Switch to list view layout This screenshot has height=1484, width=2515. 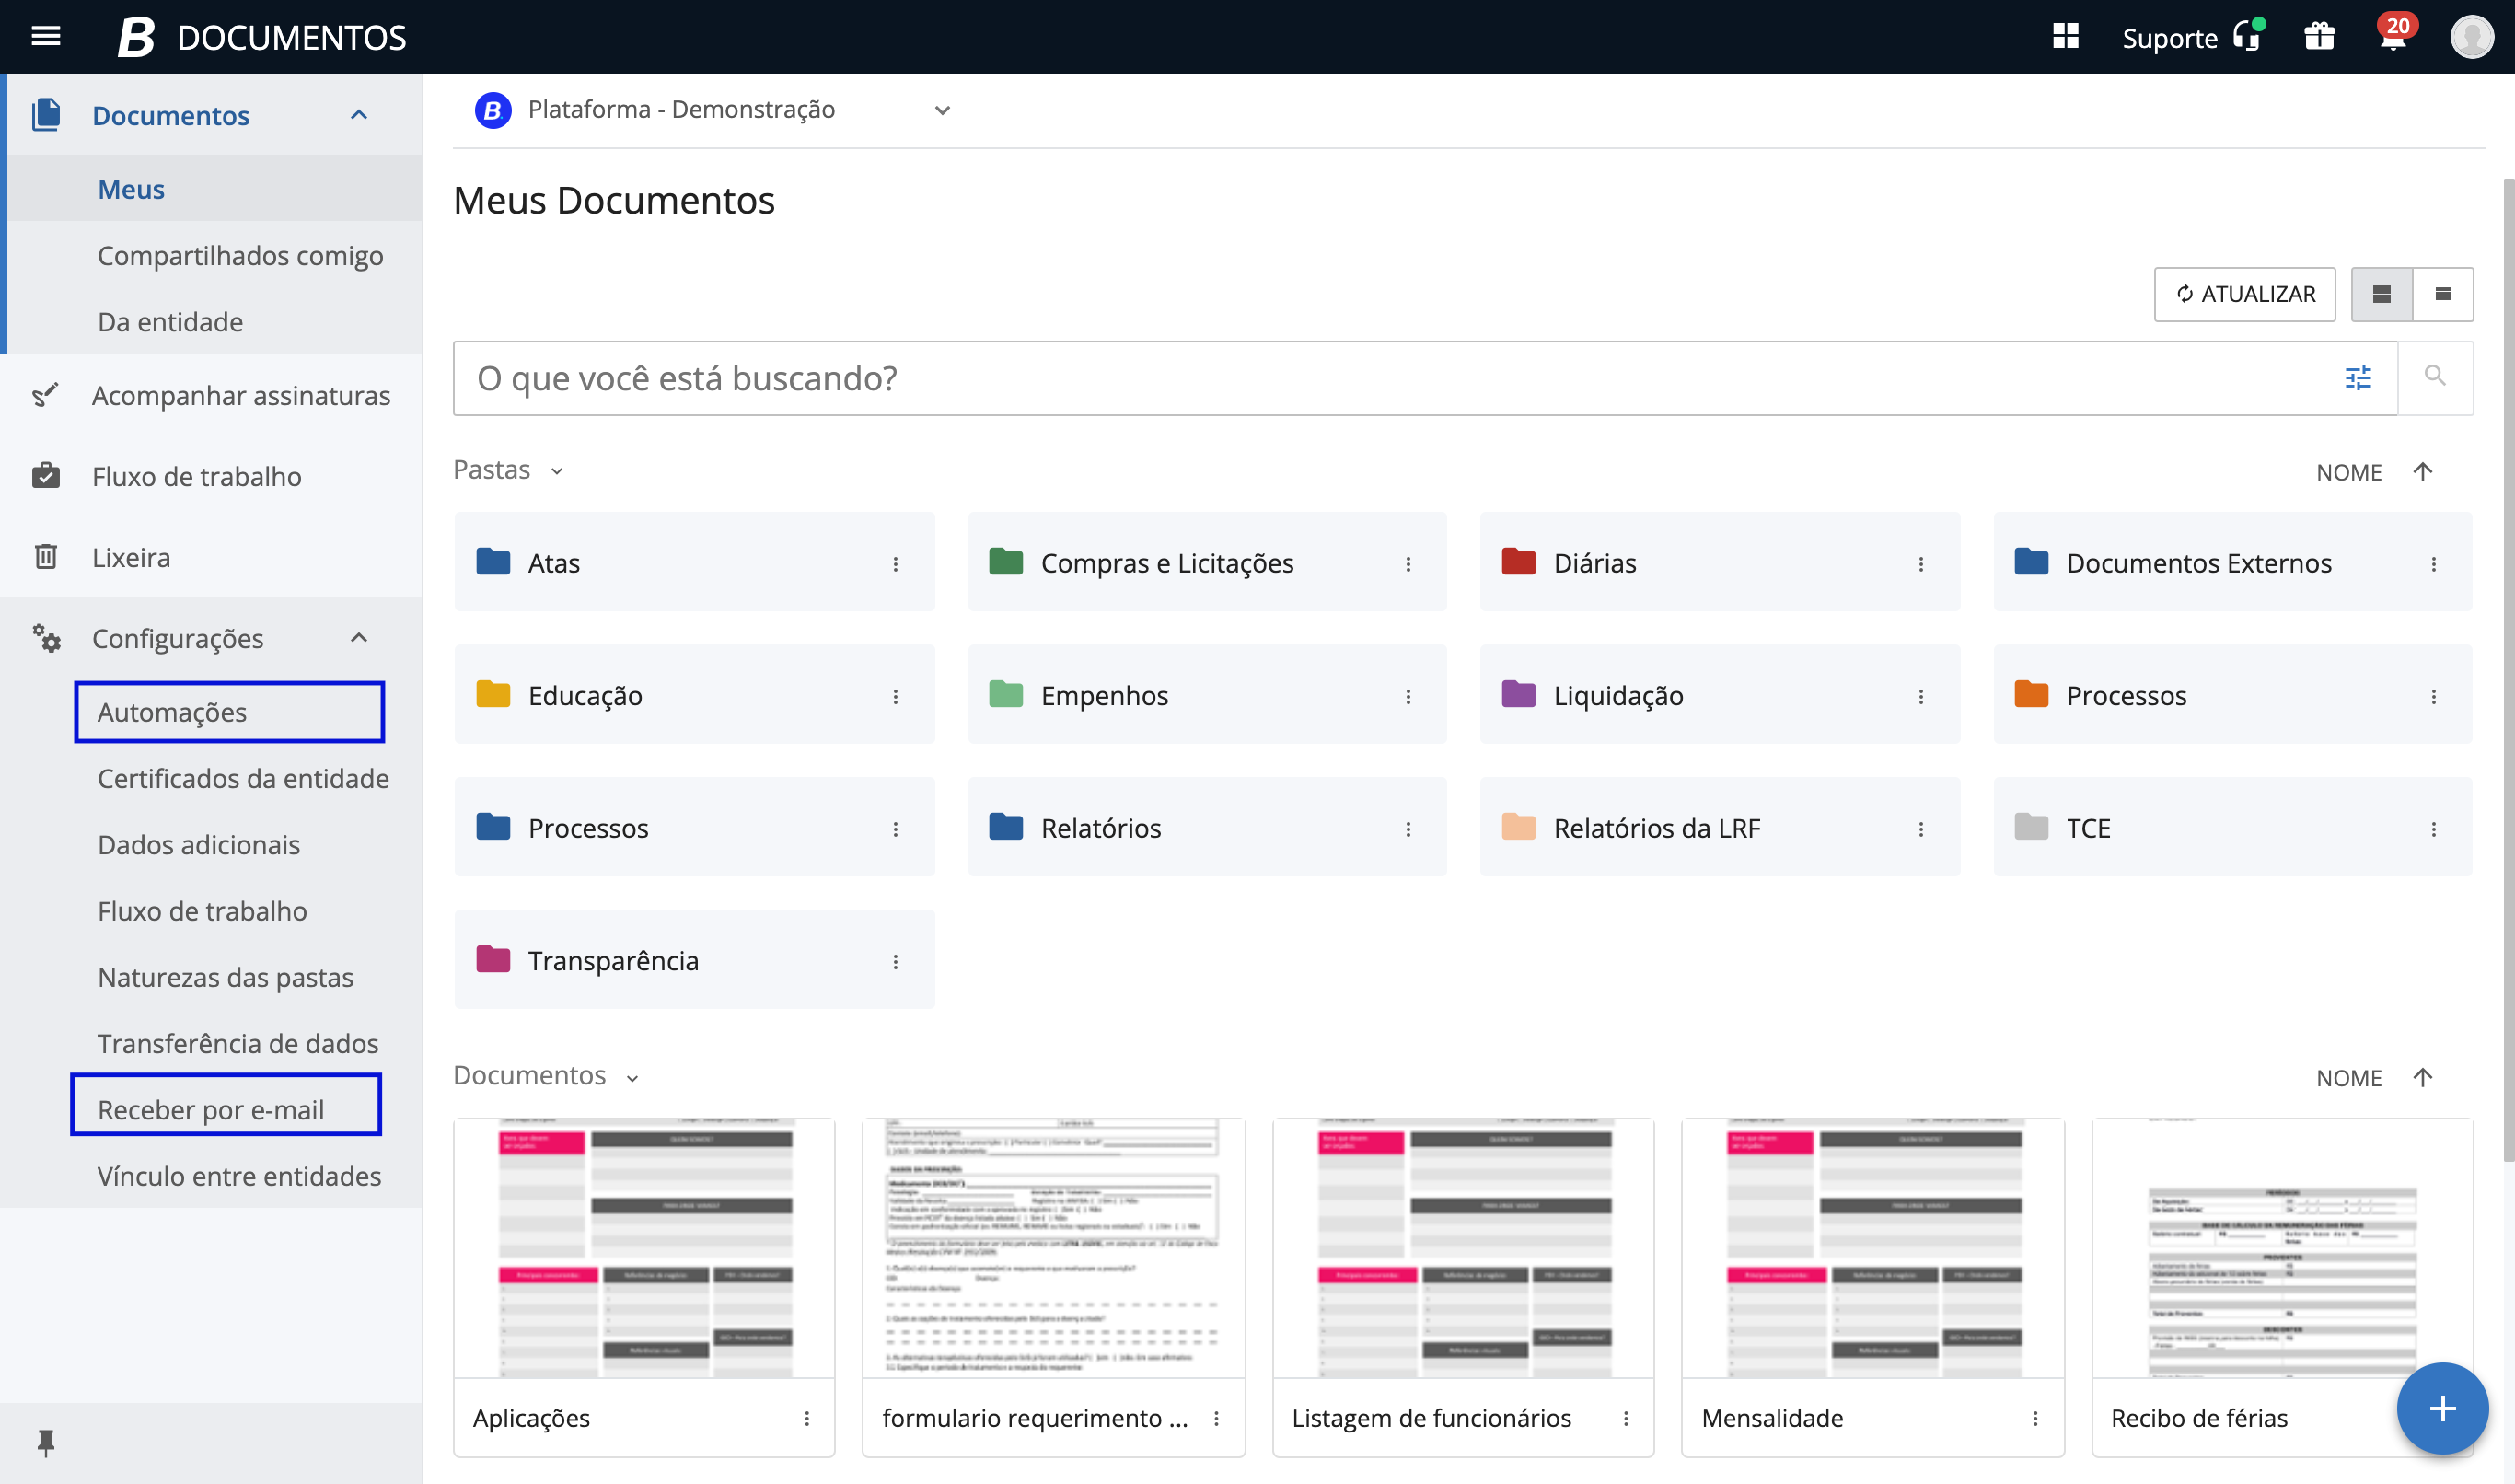[2442, 294]
